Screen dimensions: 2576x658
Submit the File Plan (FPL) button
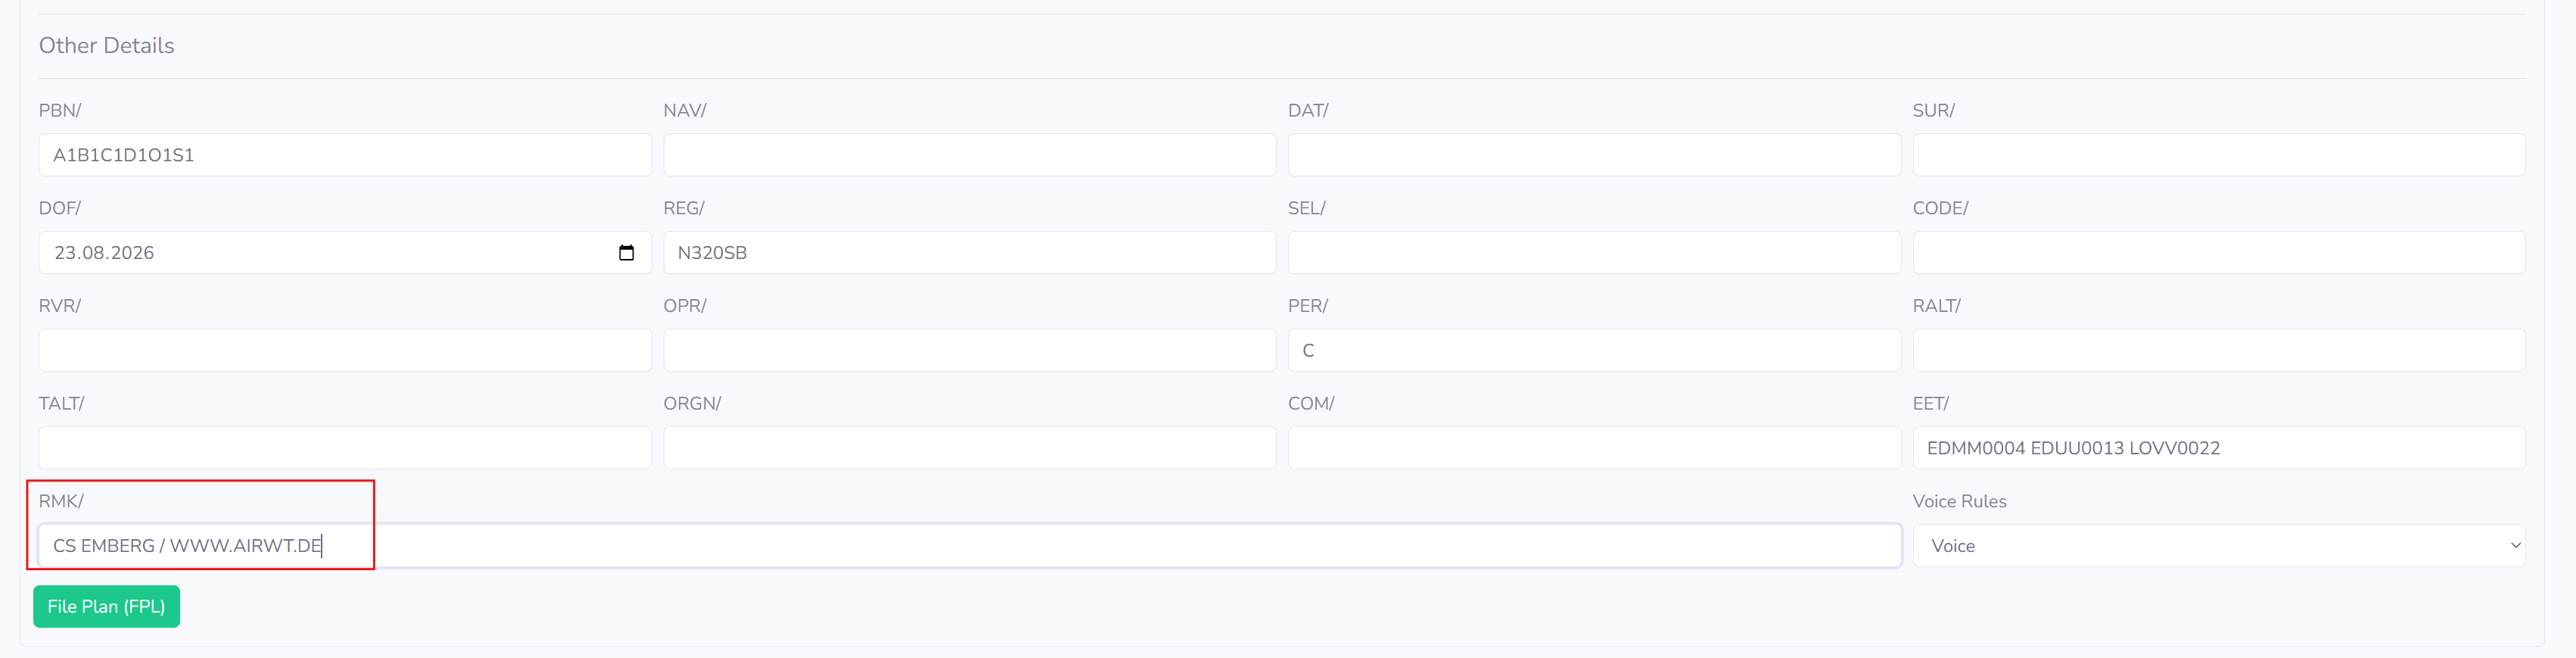click(x=106, y=607)
